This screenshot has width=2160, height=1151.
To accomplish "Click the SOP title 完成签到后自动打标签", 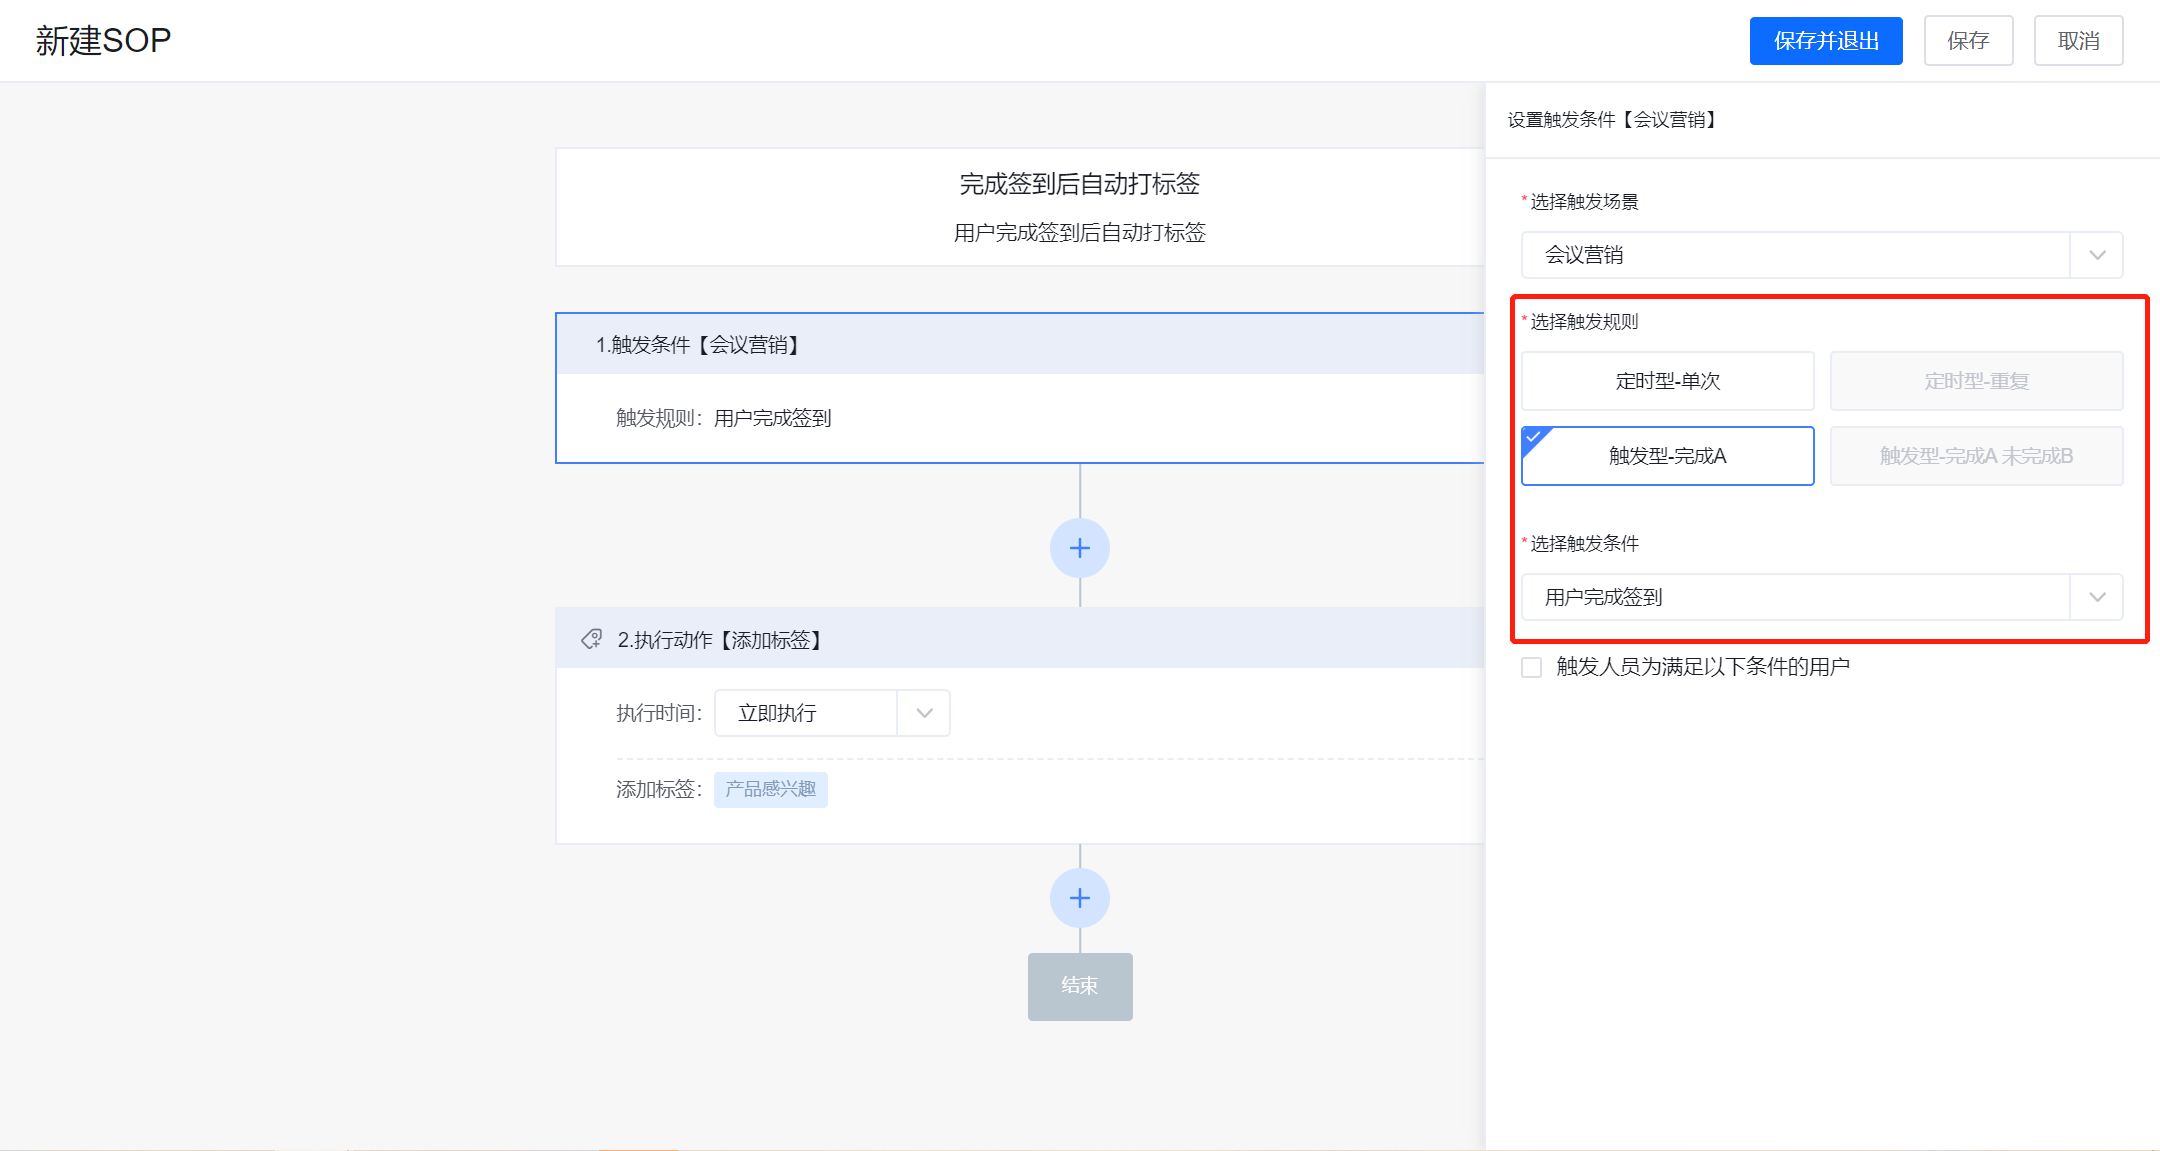I will 1079,184.
